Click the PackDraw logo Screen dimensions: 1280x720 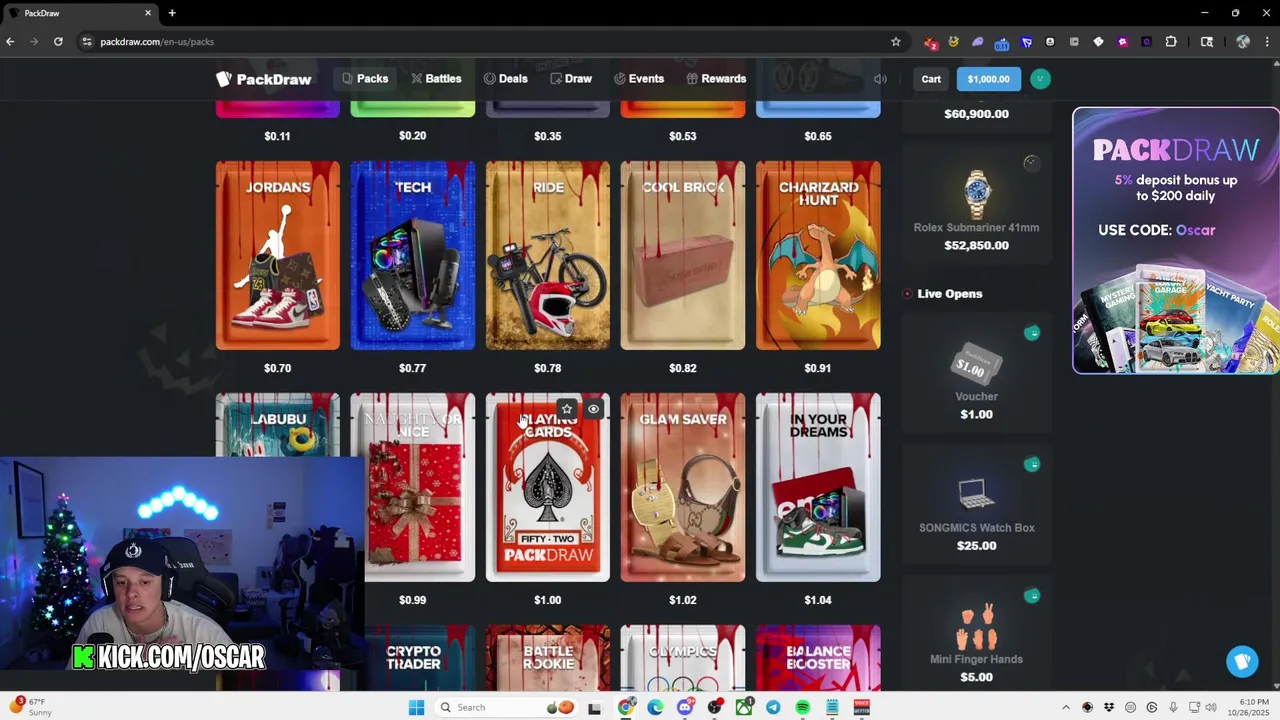coord(264,79)
